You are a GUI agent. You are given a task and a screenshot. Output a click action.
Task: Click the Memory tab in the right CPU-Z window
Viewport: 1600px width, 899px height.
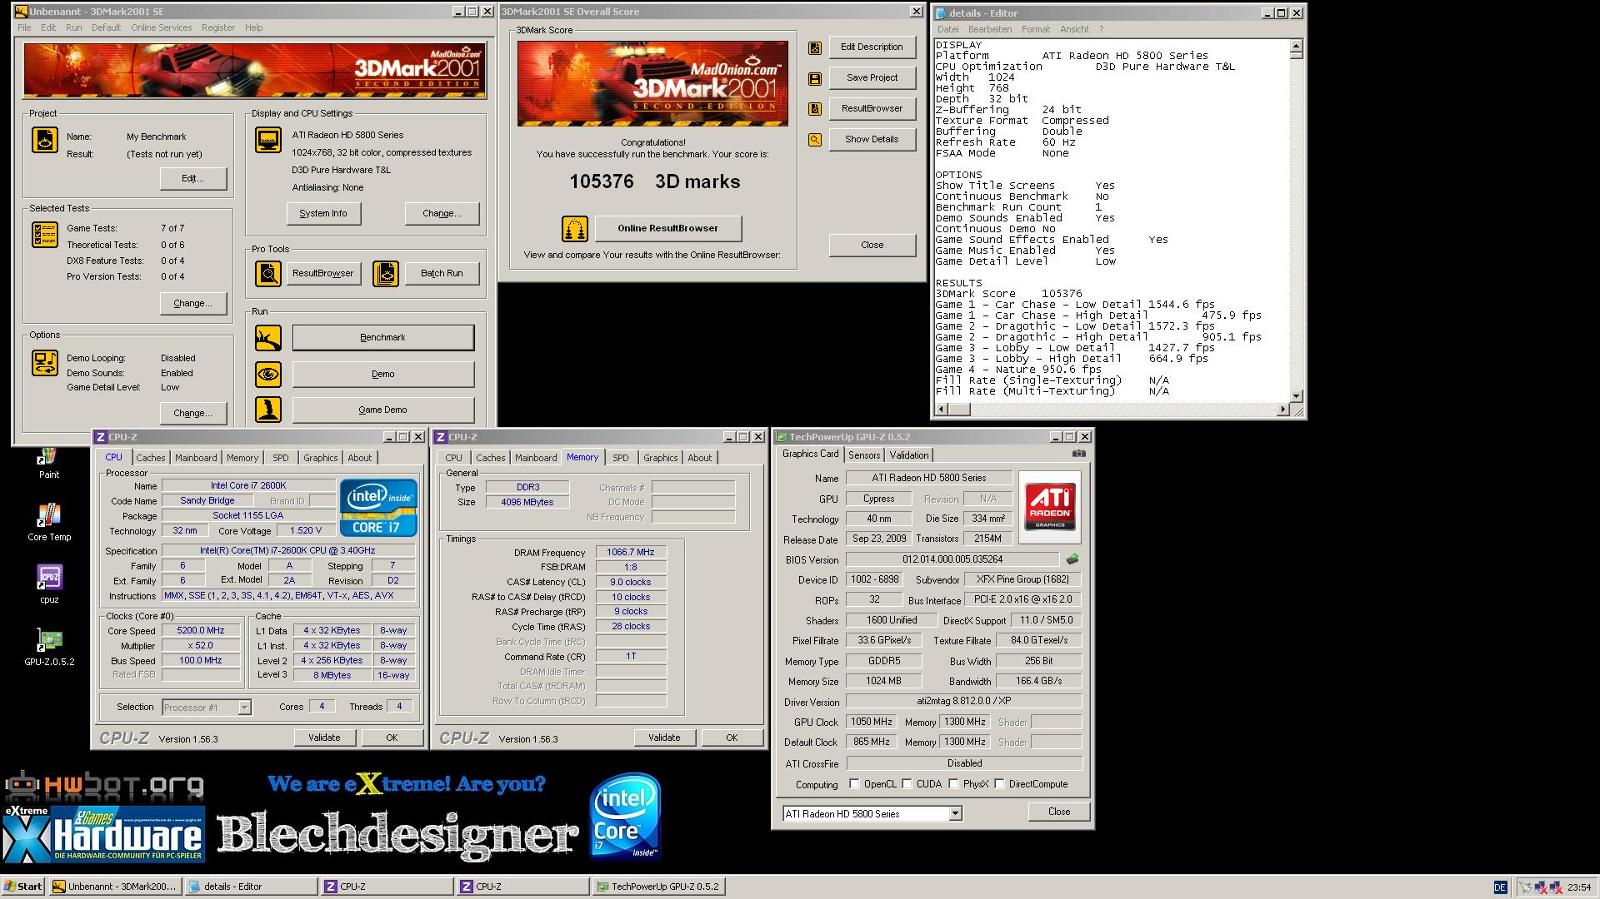point(582,458)
